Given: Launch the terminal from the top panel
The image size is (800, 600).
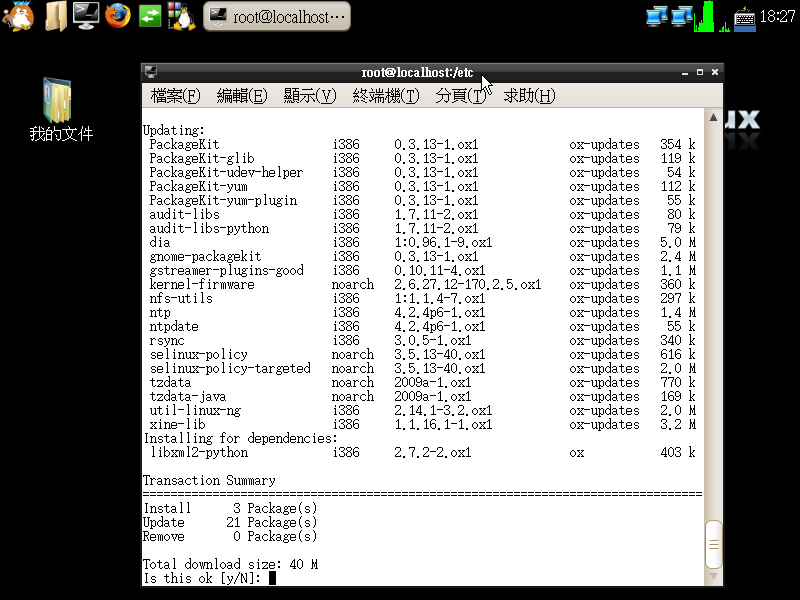Looking at the screenshot, I should click(x=86, y=15).
